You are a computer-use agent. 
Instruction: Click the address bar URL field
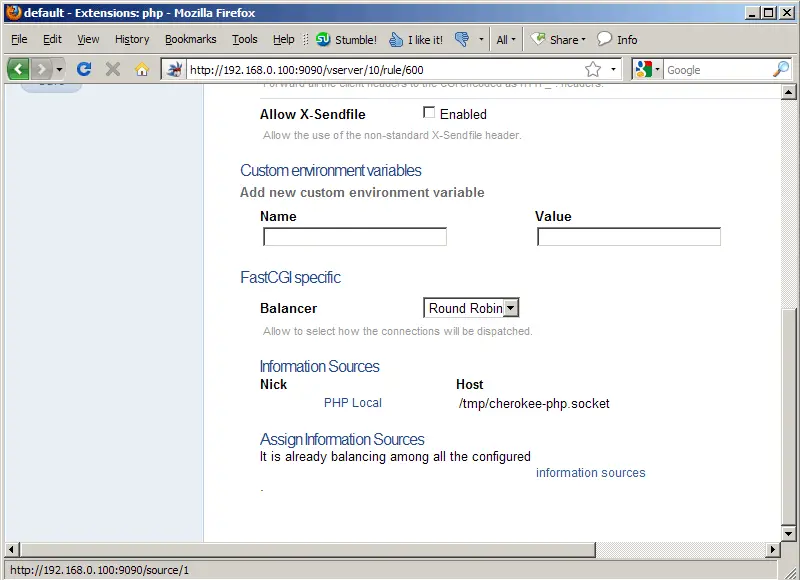coord(385,69)
